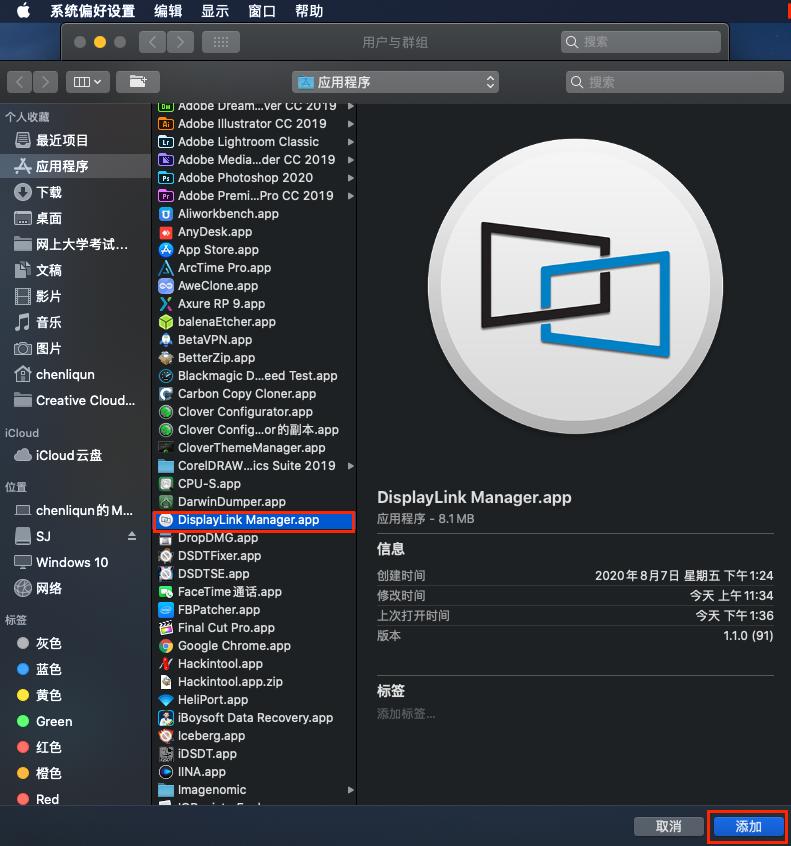The width and height of the screenshot is (791, 846).
Task: Select the 橙色 tag
Action: (76, 773)
